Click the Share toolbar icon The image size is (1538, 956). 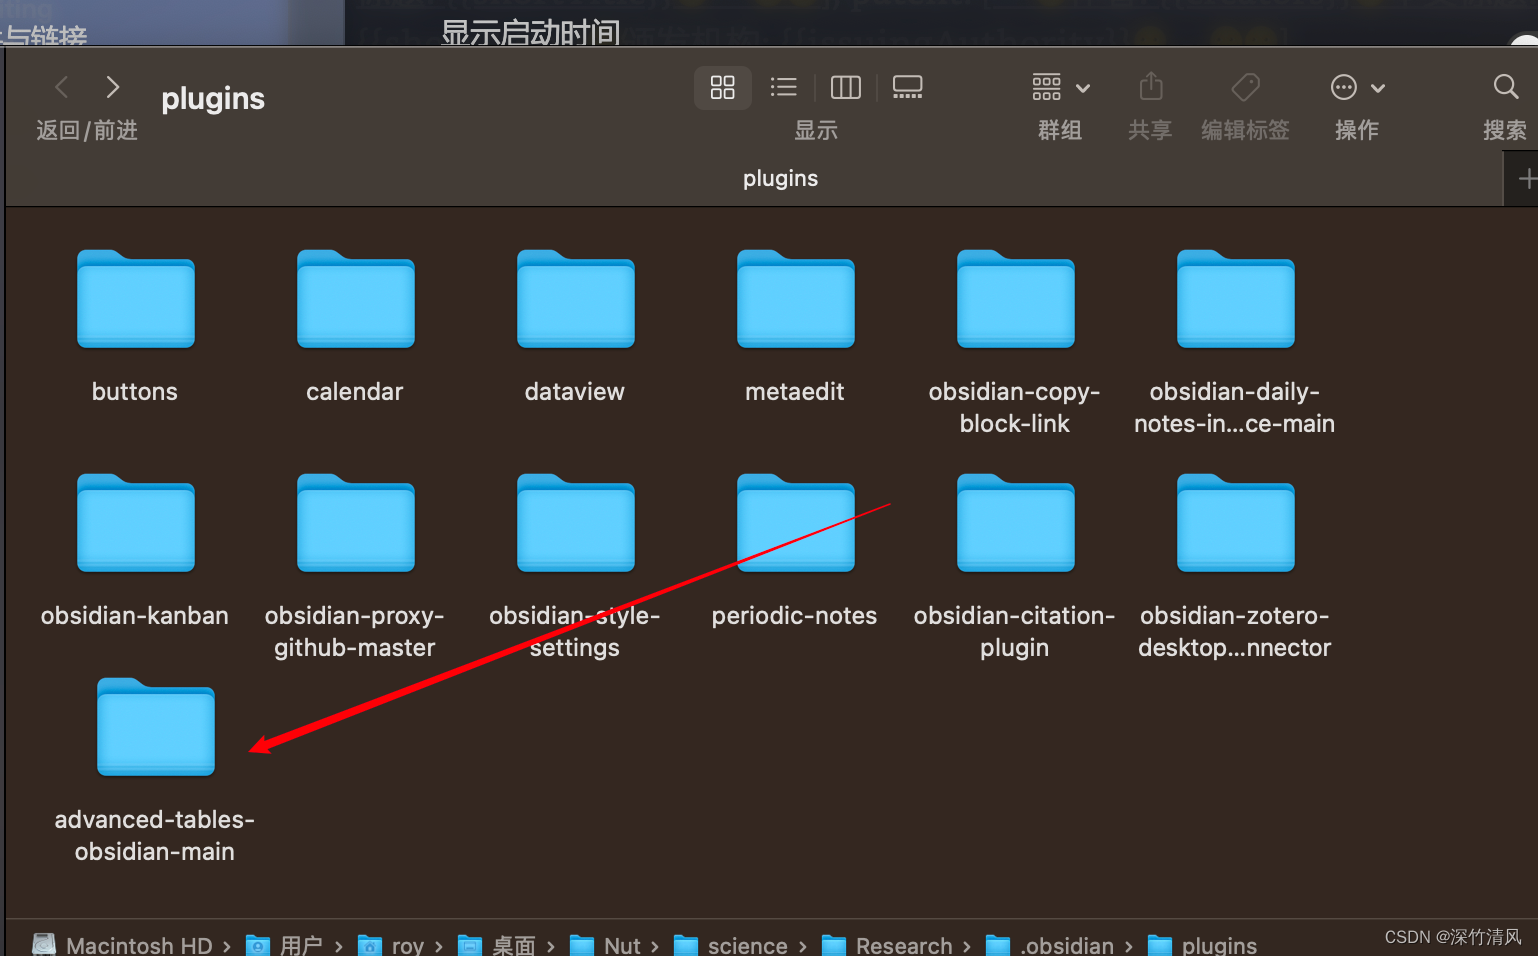point(1151,87)
